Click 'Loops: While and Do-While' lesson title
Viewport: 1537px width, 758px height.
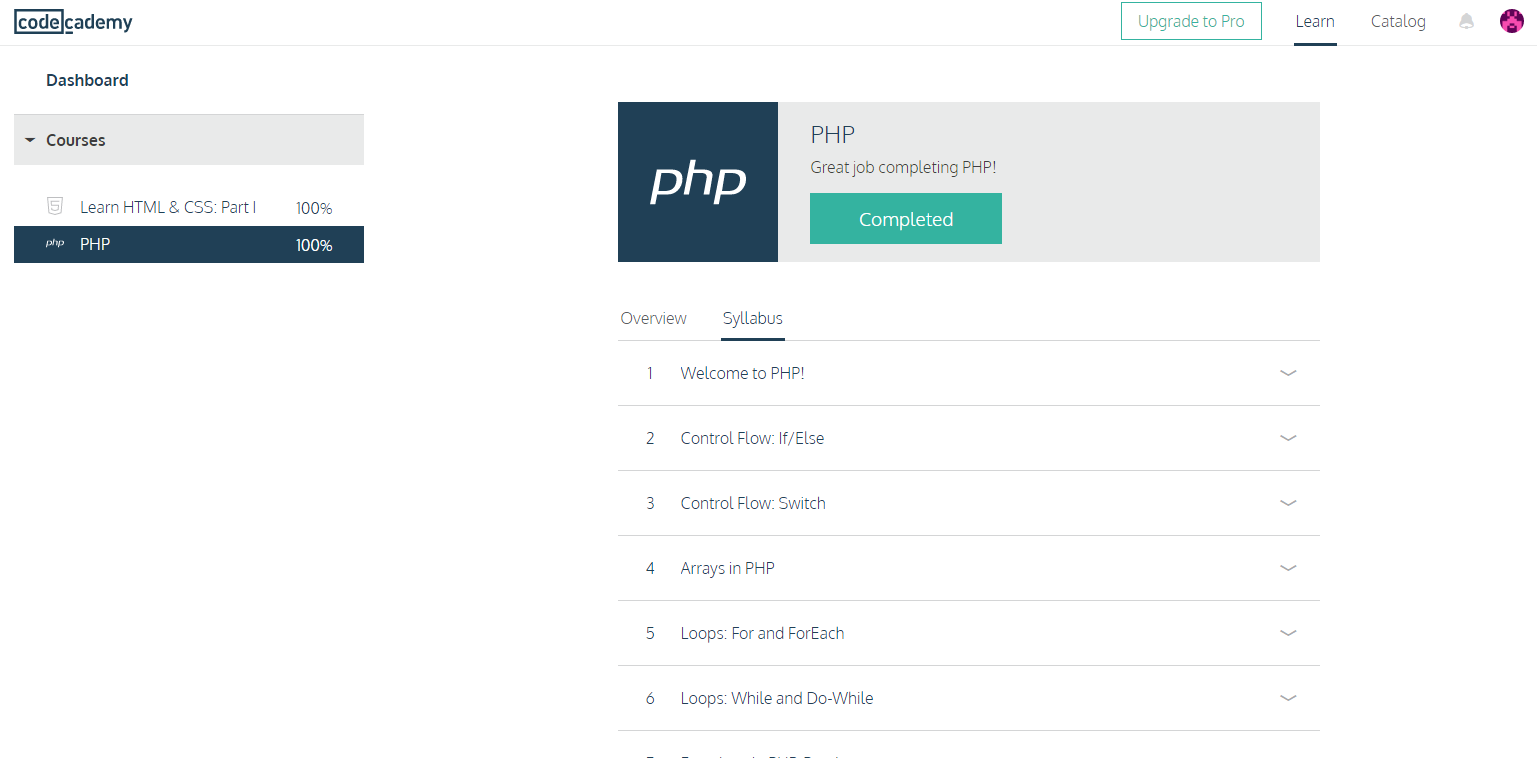click(777, 698)
